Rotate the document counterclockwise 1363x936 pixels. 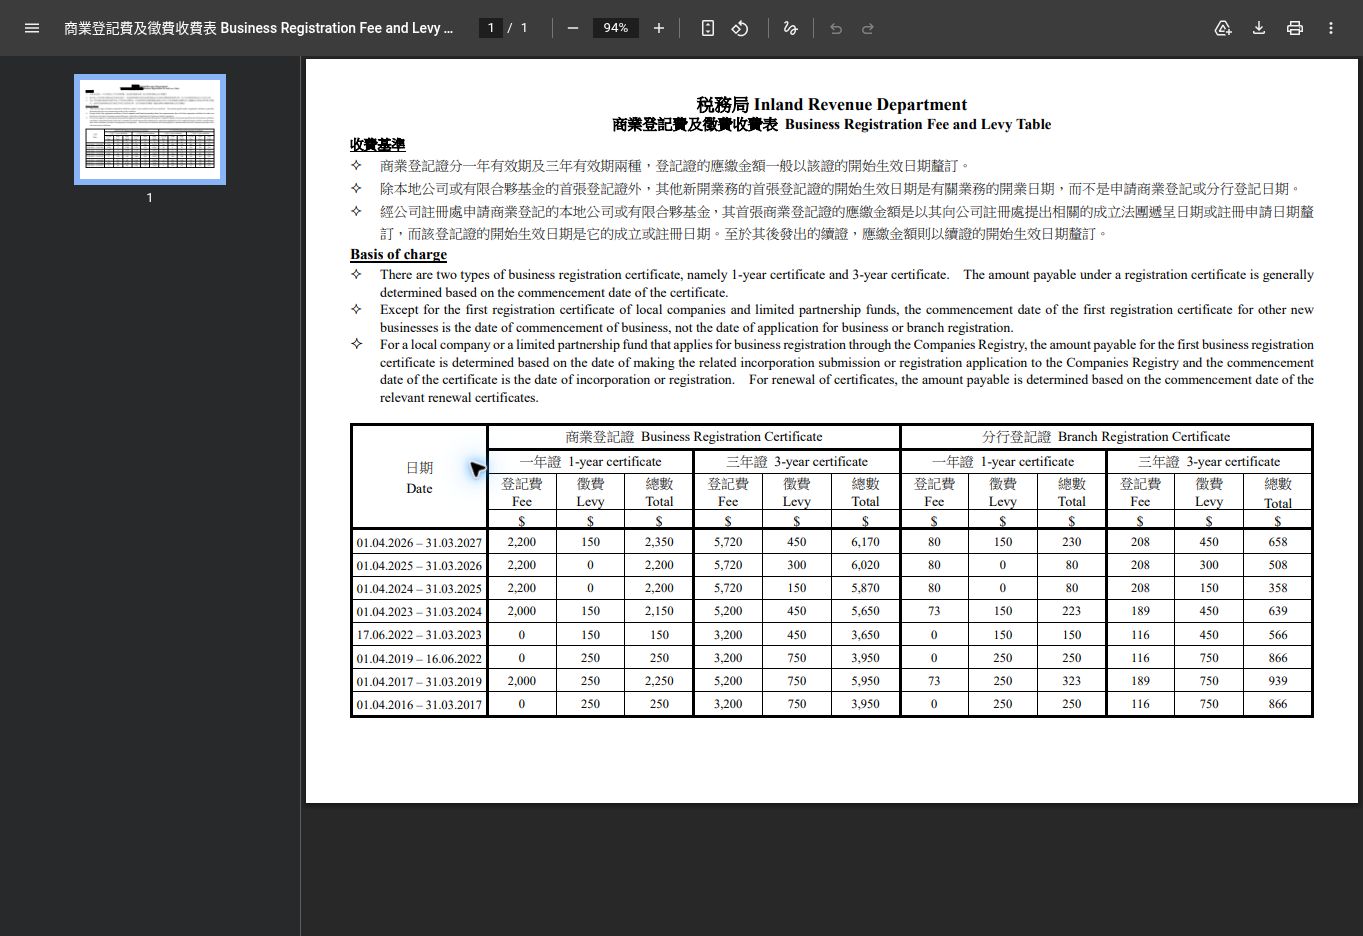pos(740,28)
